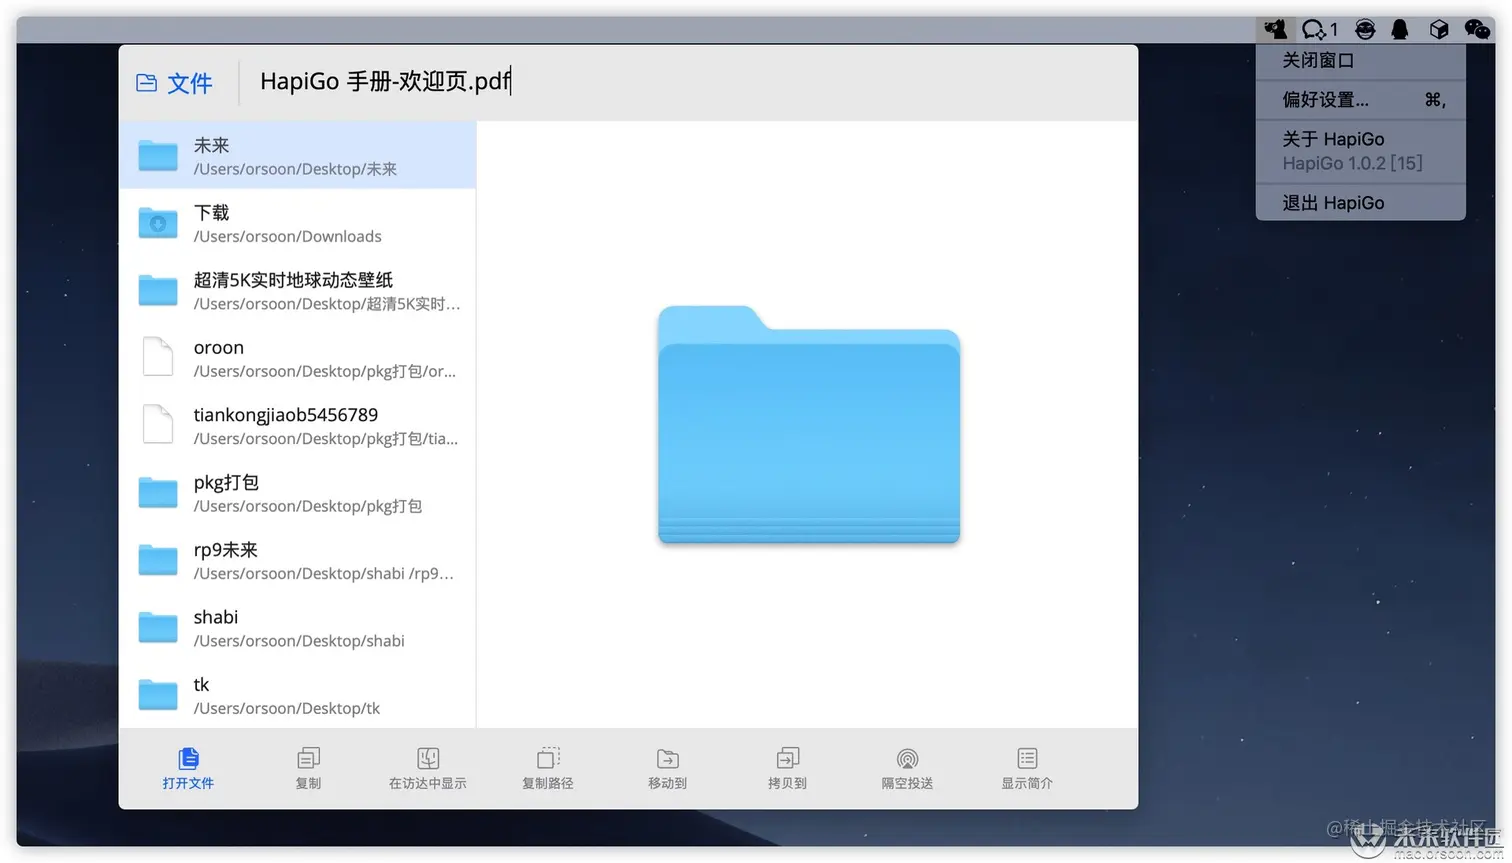
Task: Choose 关闭窗口 from HapiGo menu
Action: coord(1361,61)
